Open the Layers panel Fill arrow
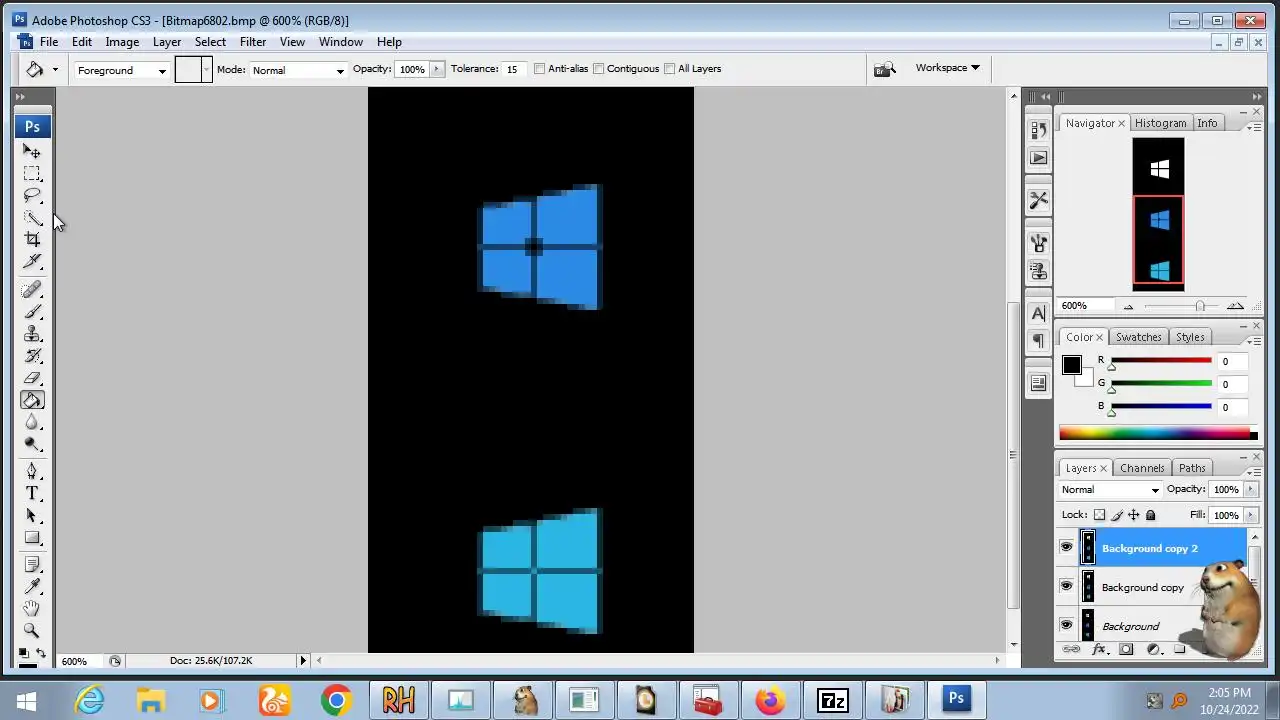Image resolution: width=1280 pixels, height=720 pixels. coord(1250,515)
